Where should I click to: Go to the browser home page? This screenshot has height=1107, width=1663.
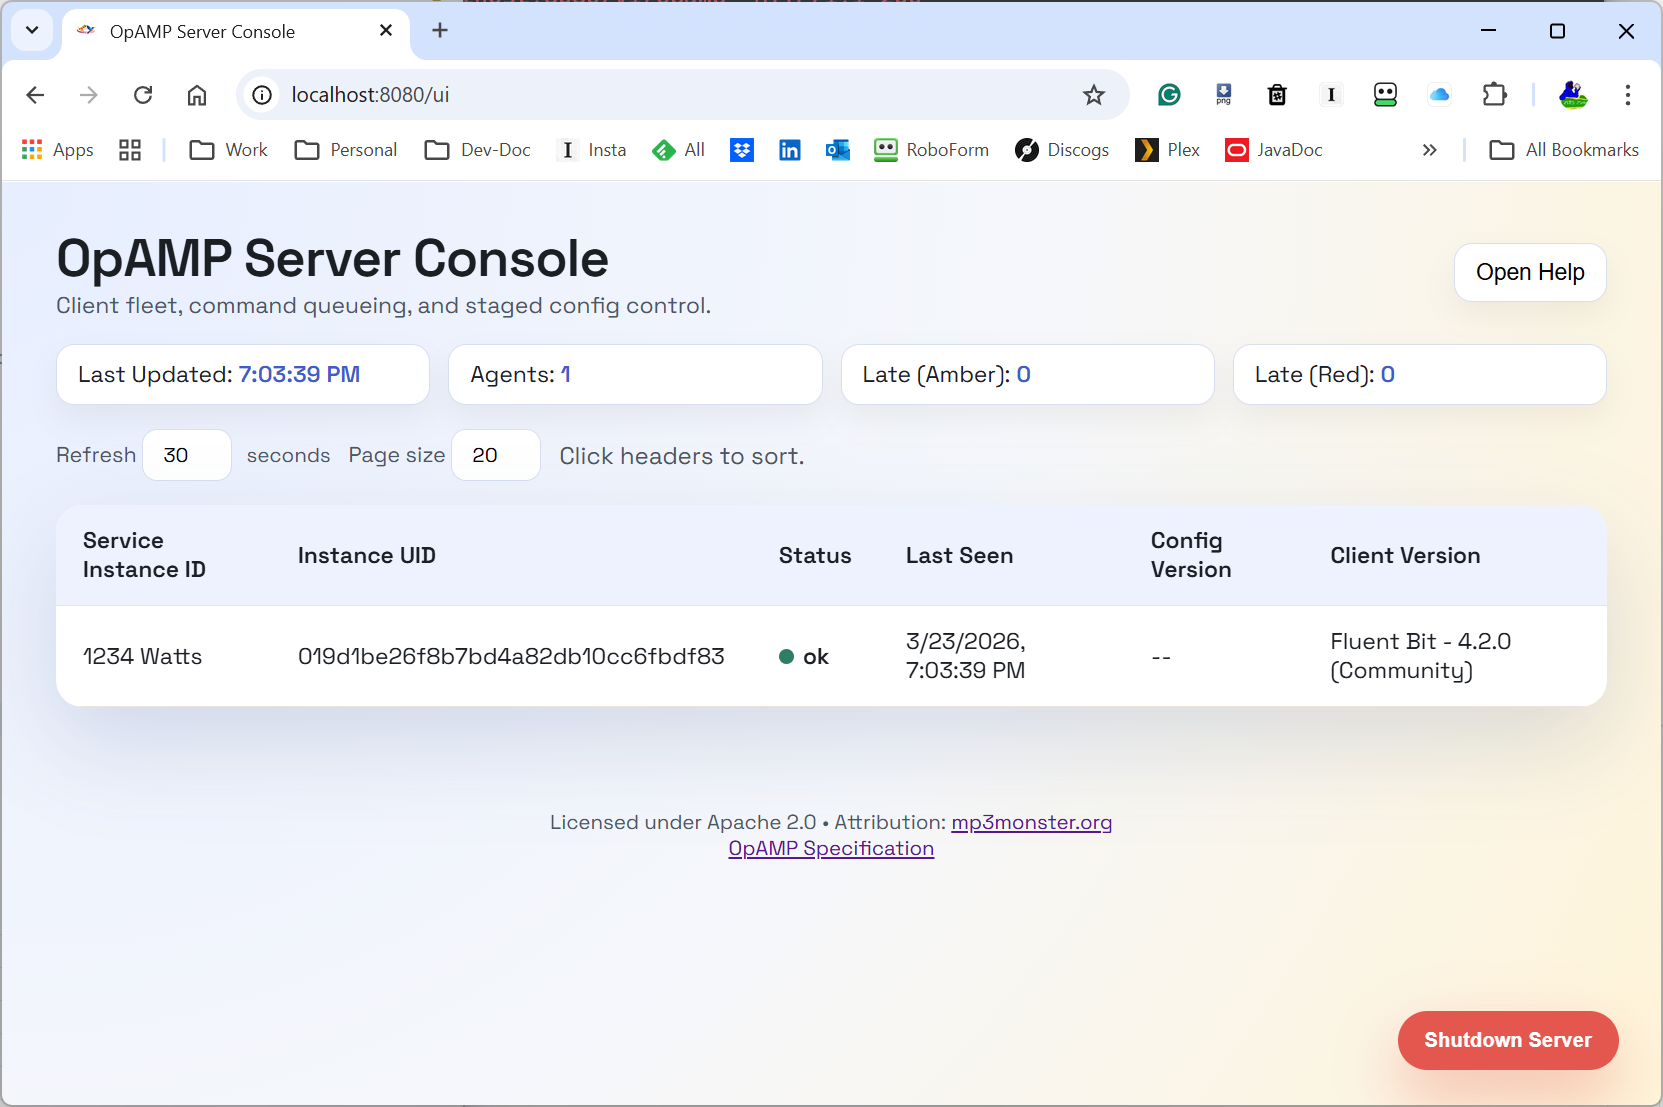(x=197, y=95)
